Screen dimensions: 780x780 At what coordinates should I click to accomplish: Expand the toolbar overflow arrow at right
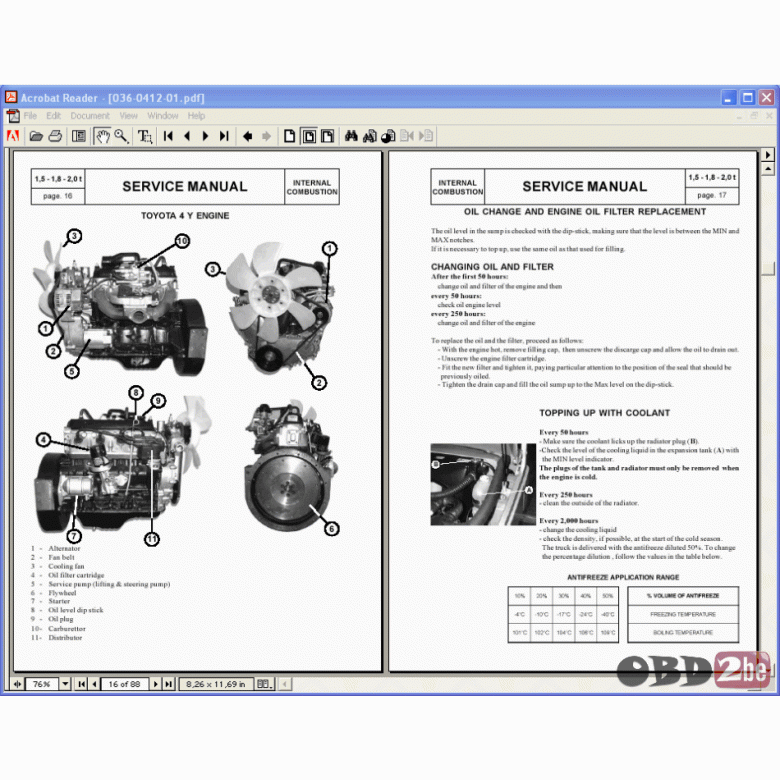768,155
